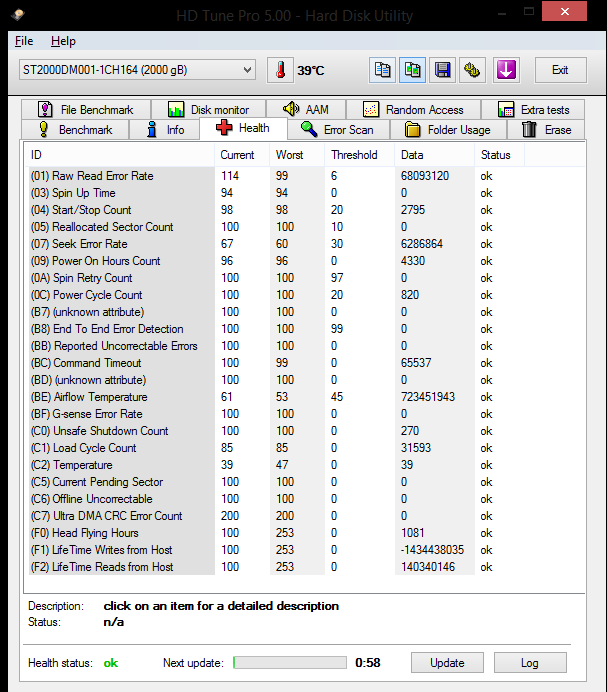
Task: Select the Health tab
Action: [x=243, y=128]
